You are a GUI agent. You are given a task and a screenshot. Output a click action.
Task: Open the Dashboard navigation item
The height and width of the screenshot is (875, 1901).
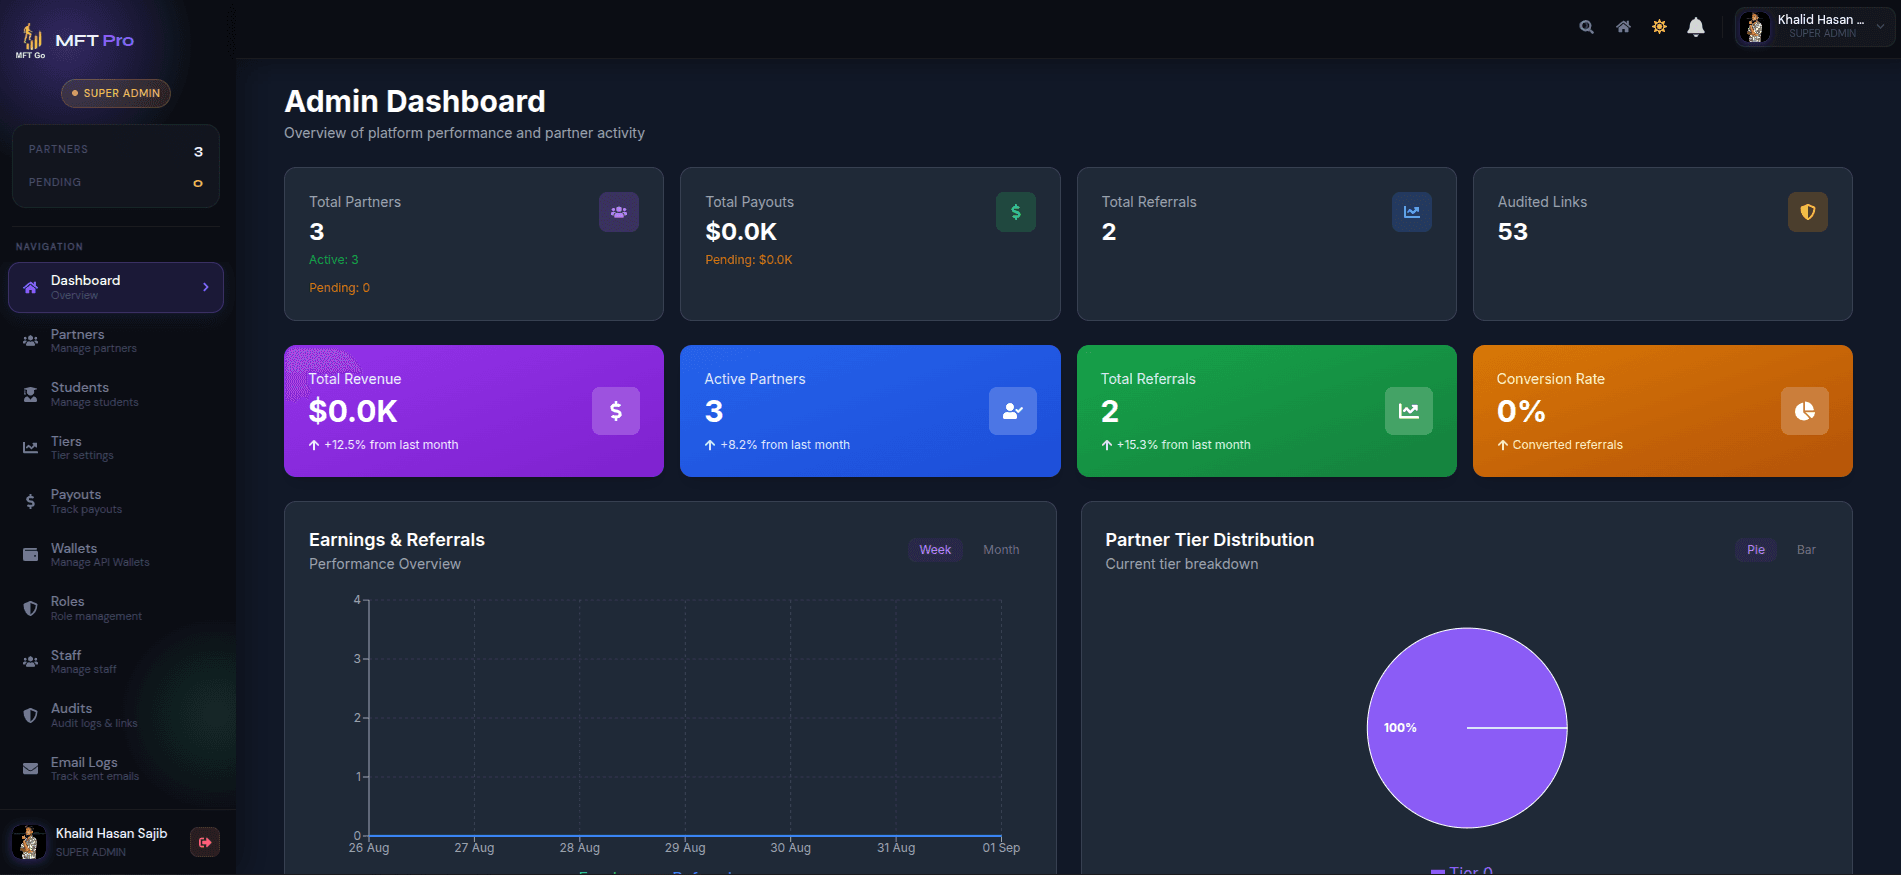pyautogui.click(x=116, y=287)
